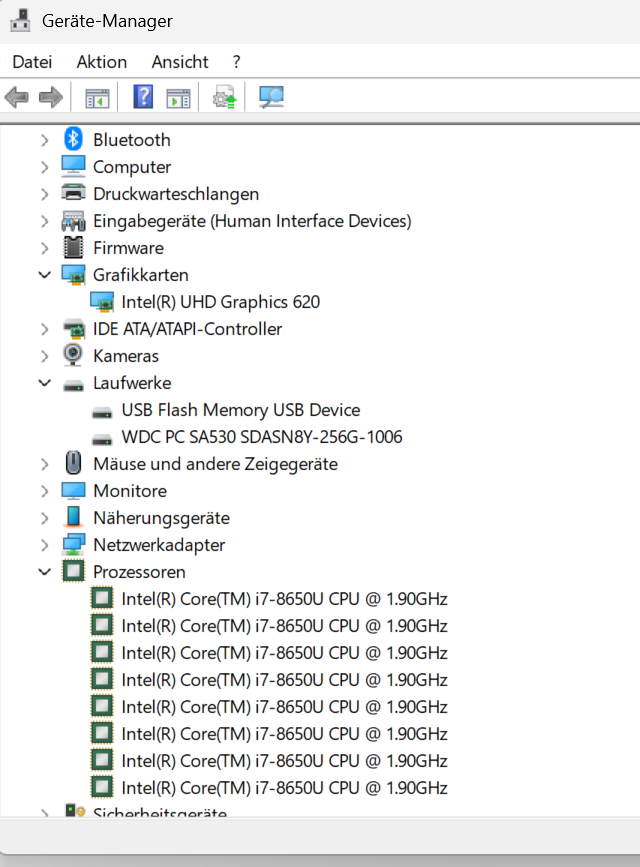Viewport: 640px width, 867px height.
Task: Select the last i7-8650U CPU entry text
Action: pos(284,788)
